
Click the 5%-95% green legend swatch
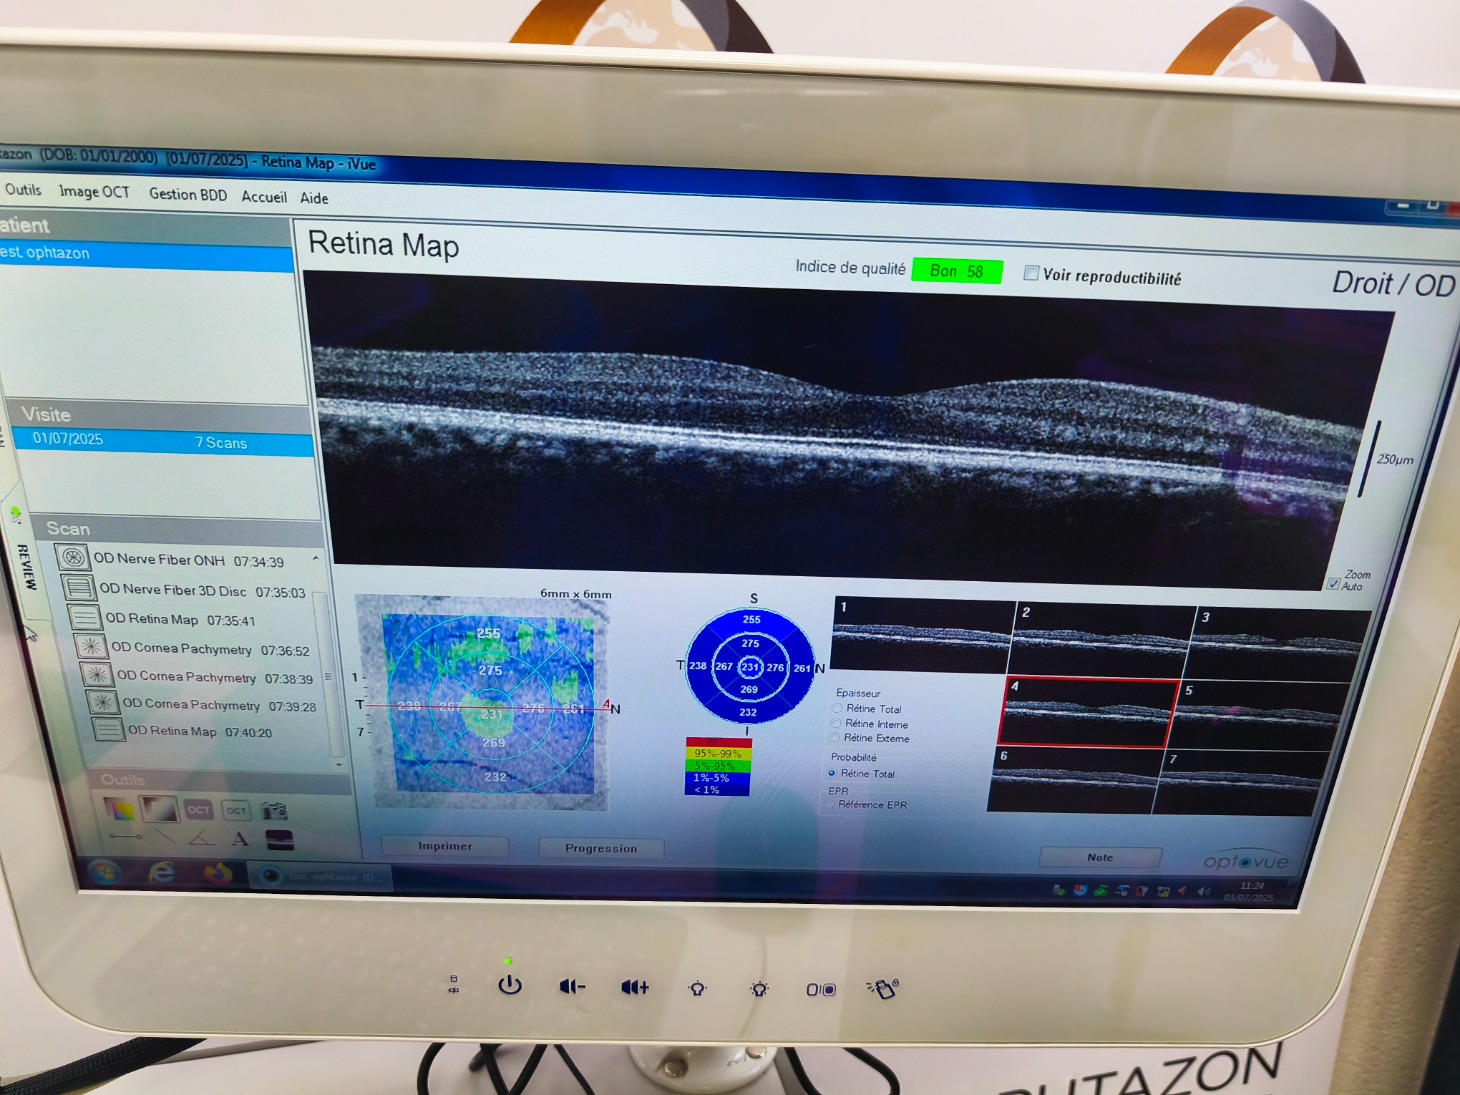[717, 765]
